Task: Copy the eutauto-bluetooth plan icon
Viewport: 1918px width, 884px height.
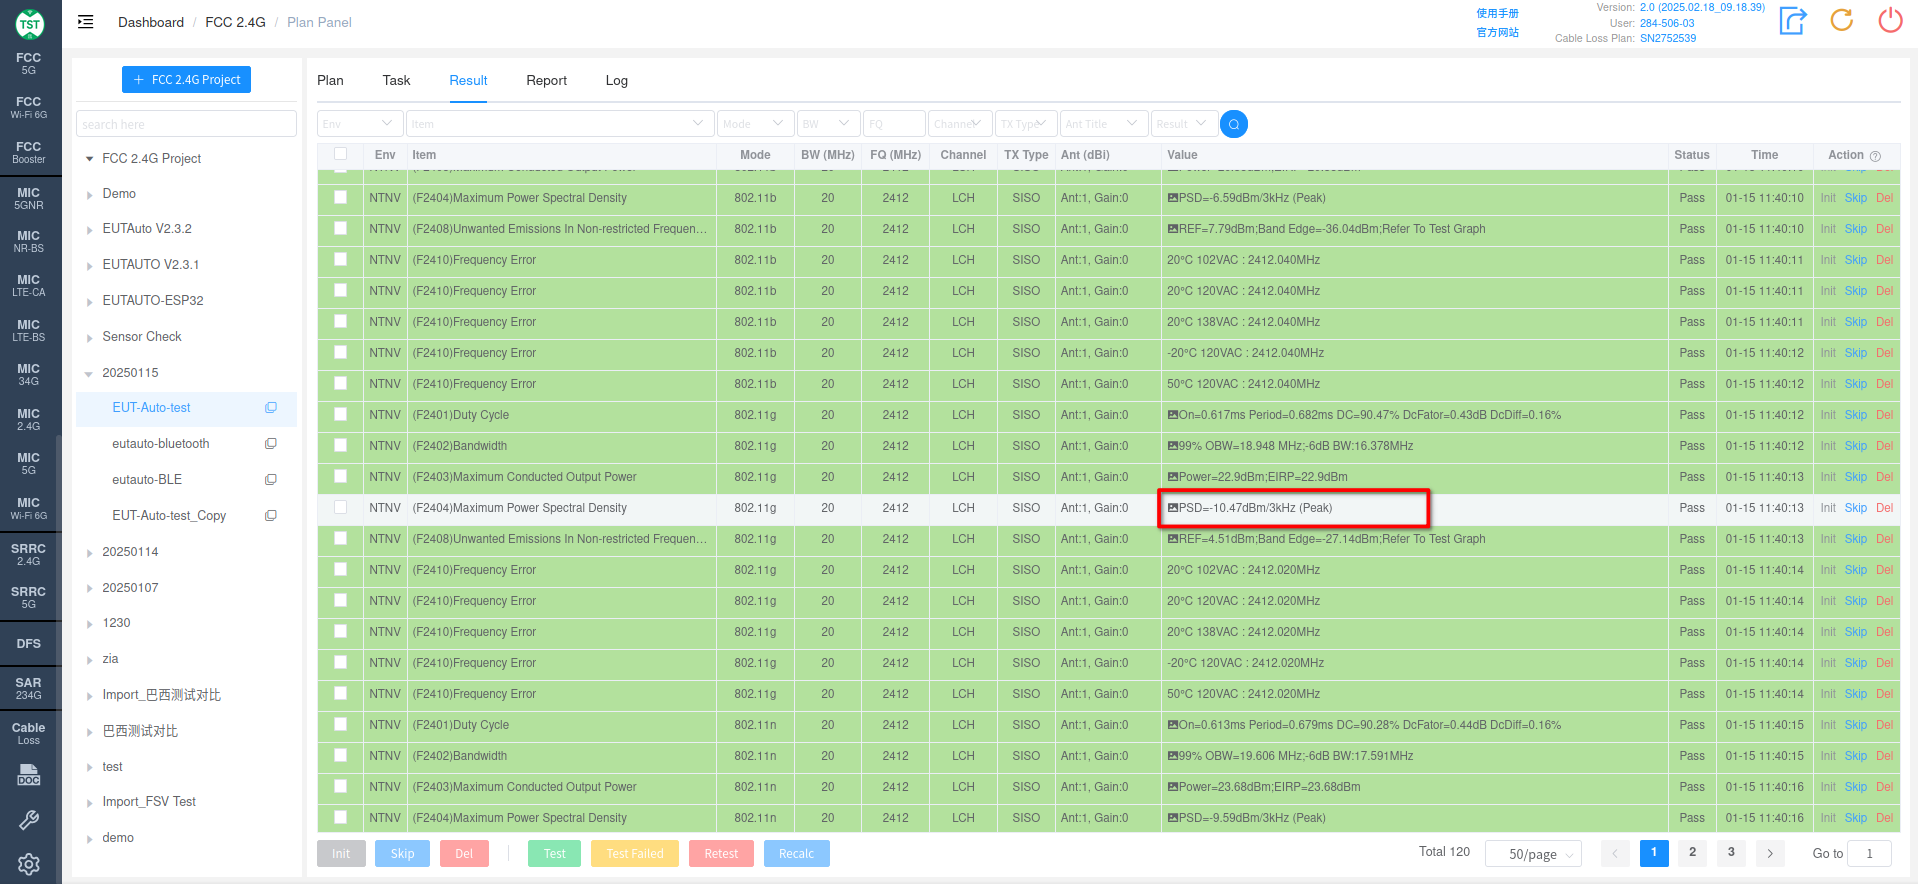Action: pos(270,444)
